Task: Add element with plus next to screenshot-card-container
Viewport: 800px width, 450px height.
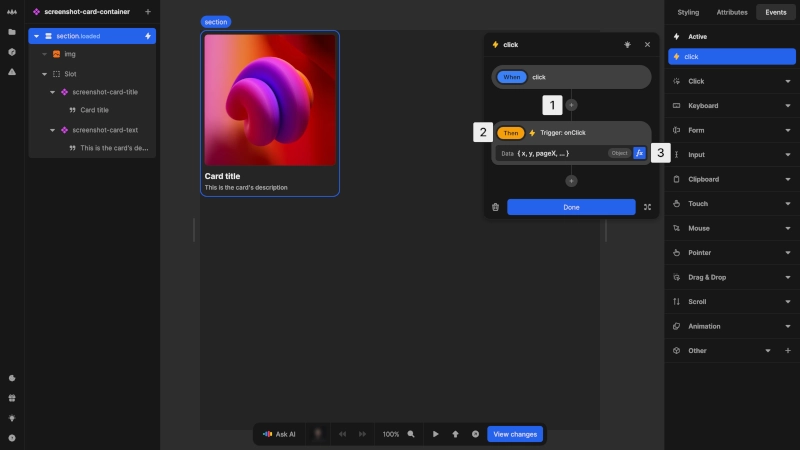Action: [x=148, y=11]
